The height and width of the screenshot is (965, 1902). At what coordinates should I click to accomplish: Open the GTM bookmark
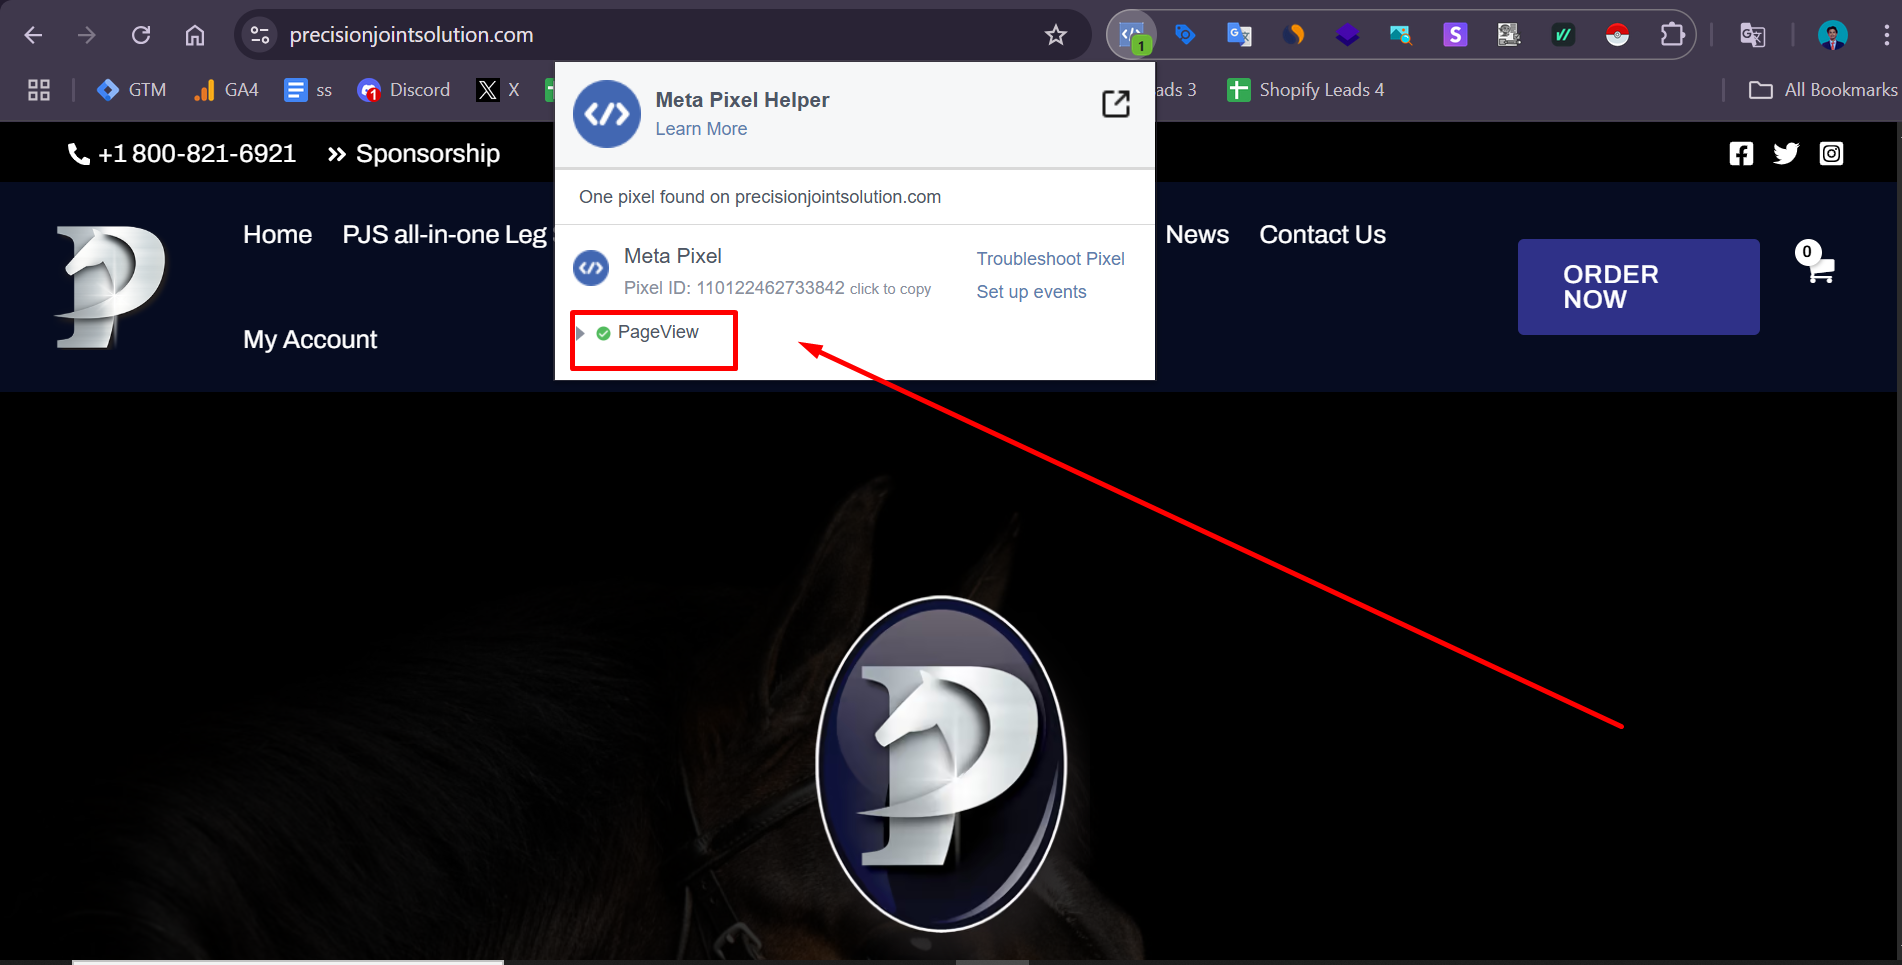[x=131, y=89]
